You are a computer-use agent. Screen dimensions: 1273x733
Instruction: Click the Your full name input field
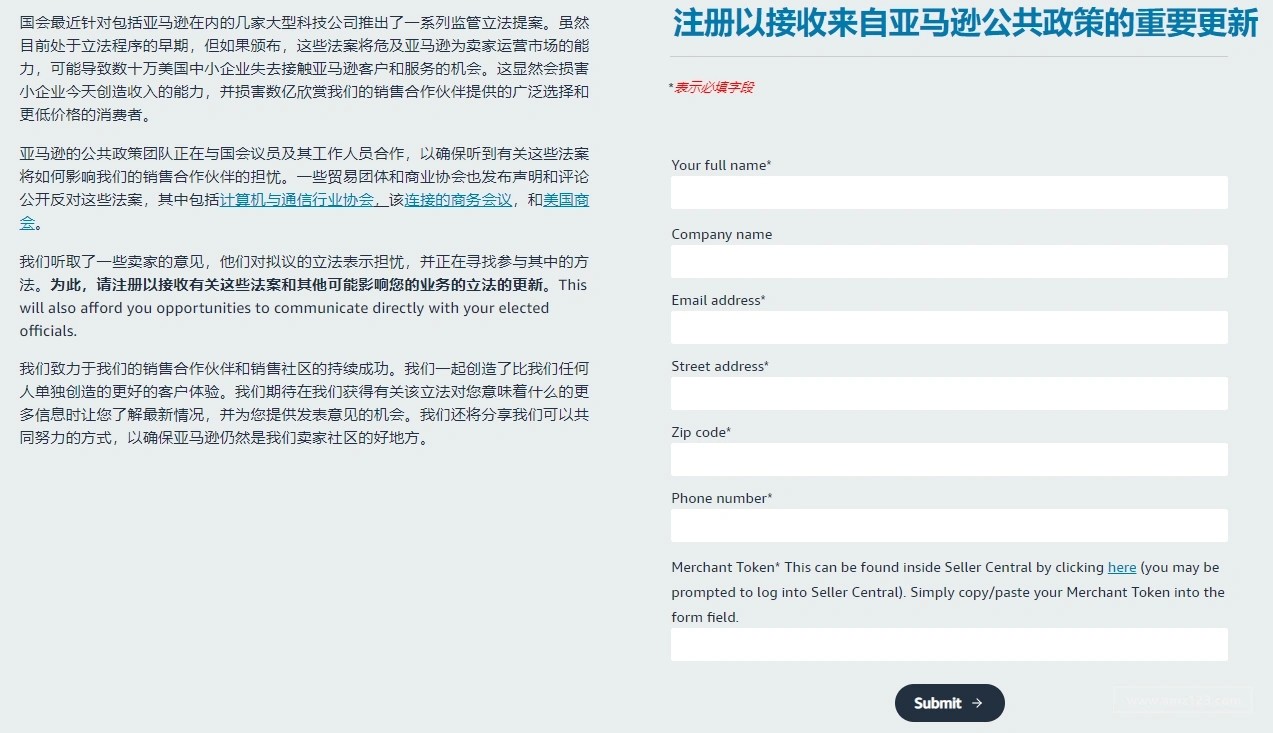tap(948, 192)
